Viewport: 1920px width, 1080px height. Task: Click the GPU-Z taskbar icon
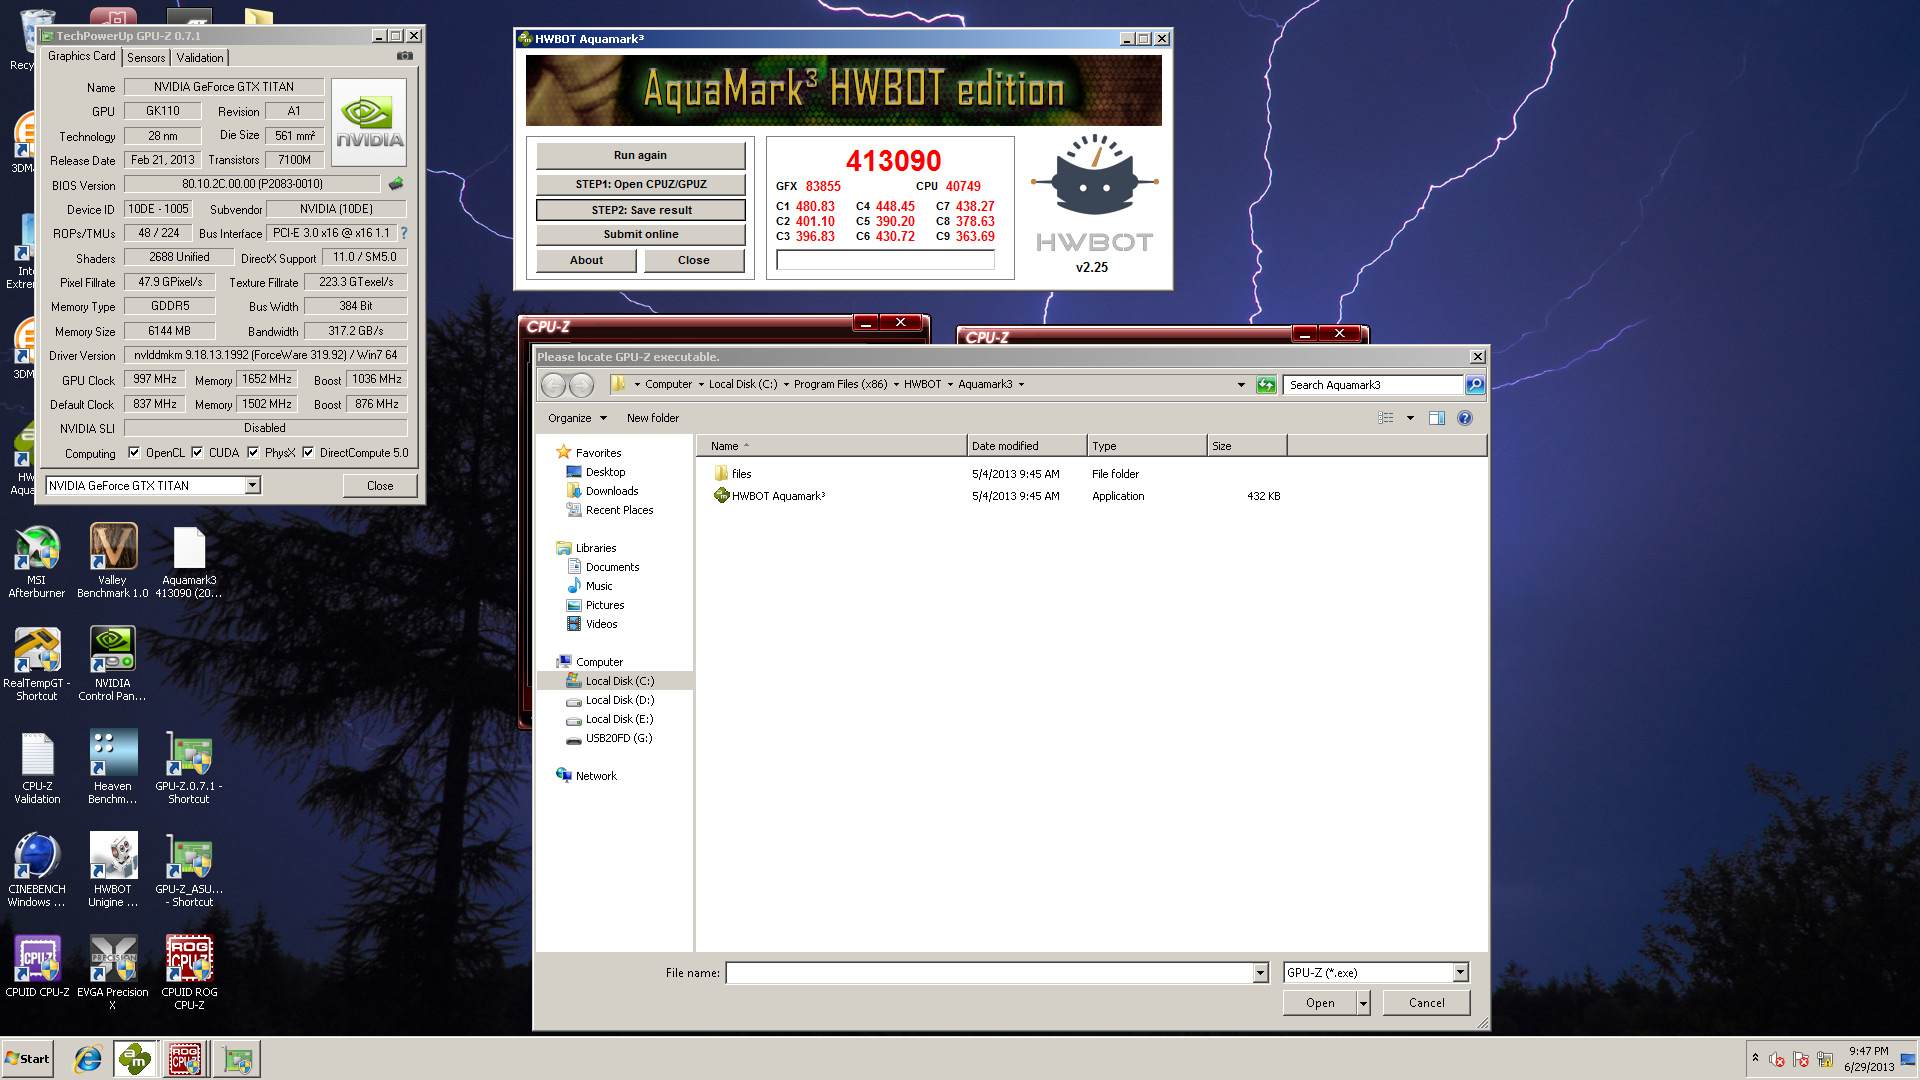tap(237, 1059)
